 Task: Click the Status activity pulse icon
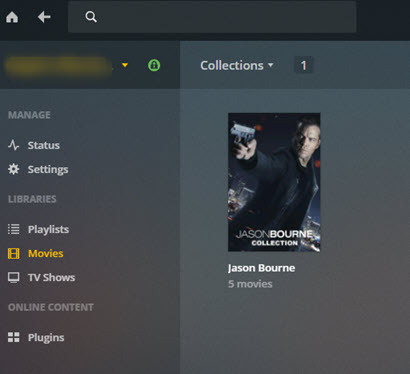coord(13,145)
